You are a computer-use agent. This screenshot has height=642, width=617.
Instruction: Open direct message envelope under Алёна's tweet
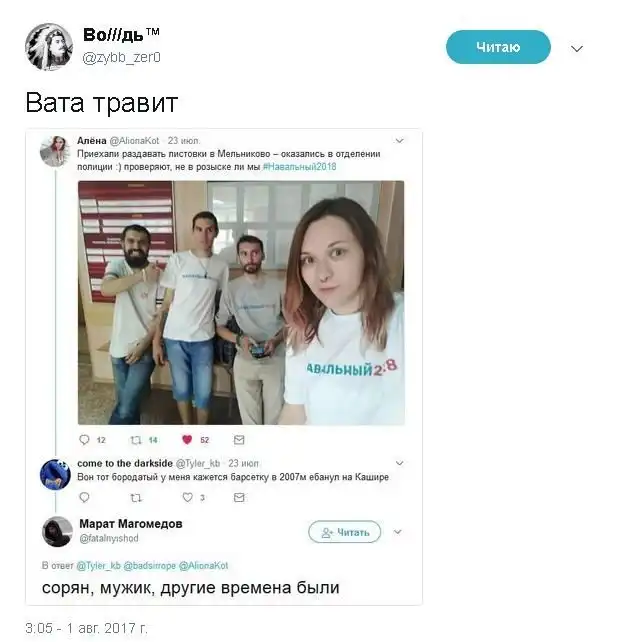pyautogui.click(x=239, y=440)
